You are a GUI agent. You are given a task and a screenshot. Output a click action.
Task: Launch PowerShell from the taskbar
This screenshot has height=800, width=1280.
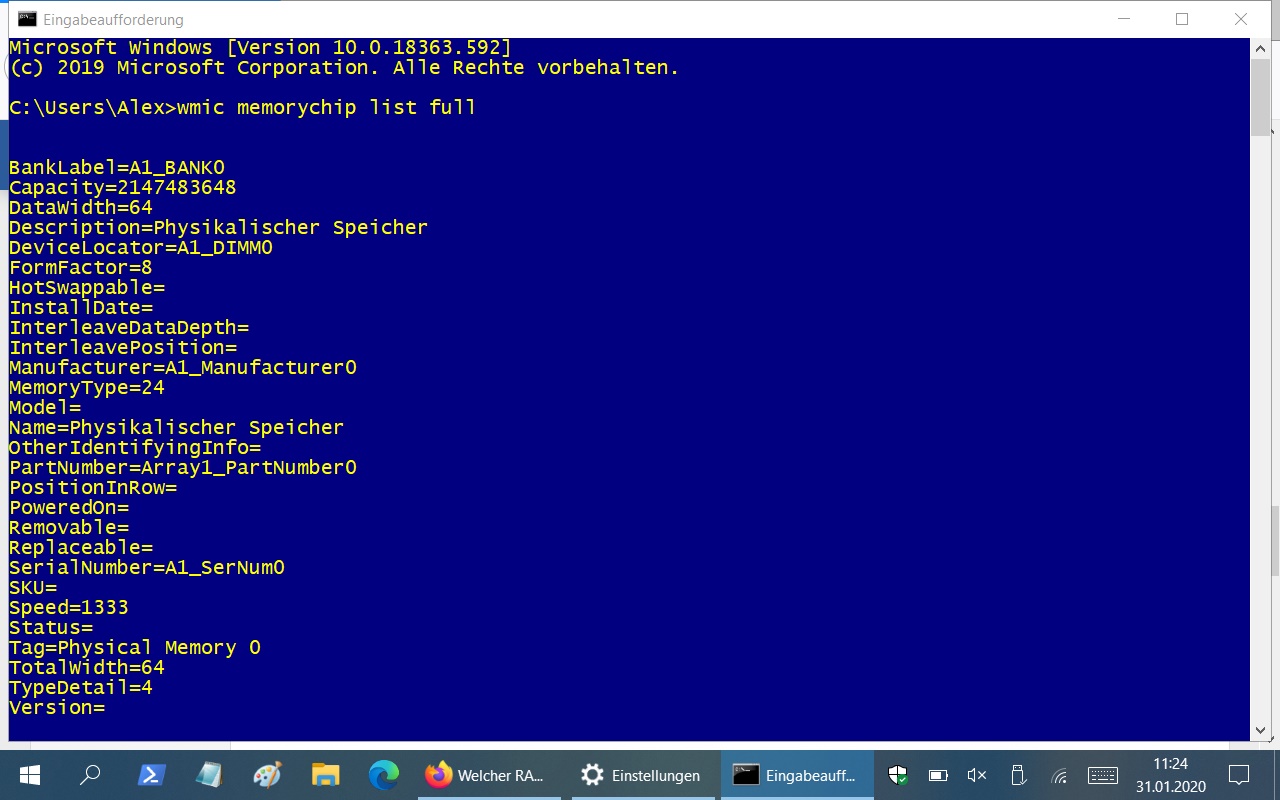(151, 775)
